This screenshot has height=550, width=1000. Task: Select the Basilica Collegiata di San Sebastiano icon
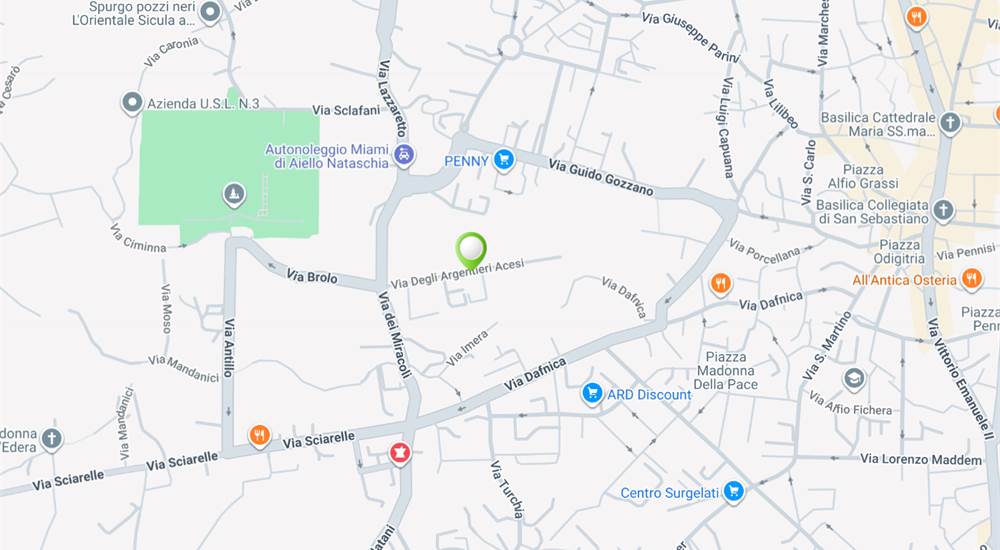[943, 210]
